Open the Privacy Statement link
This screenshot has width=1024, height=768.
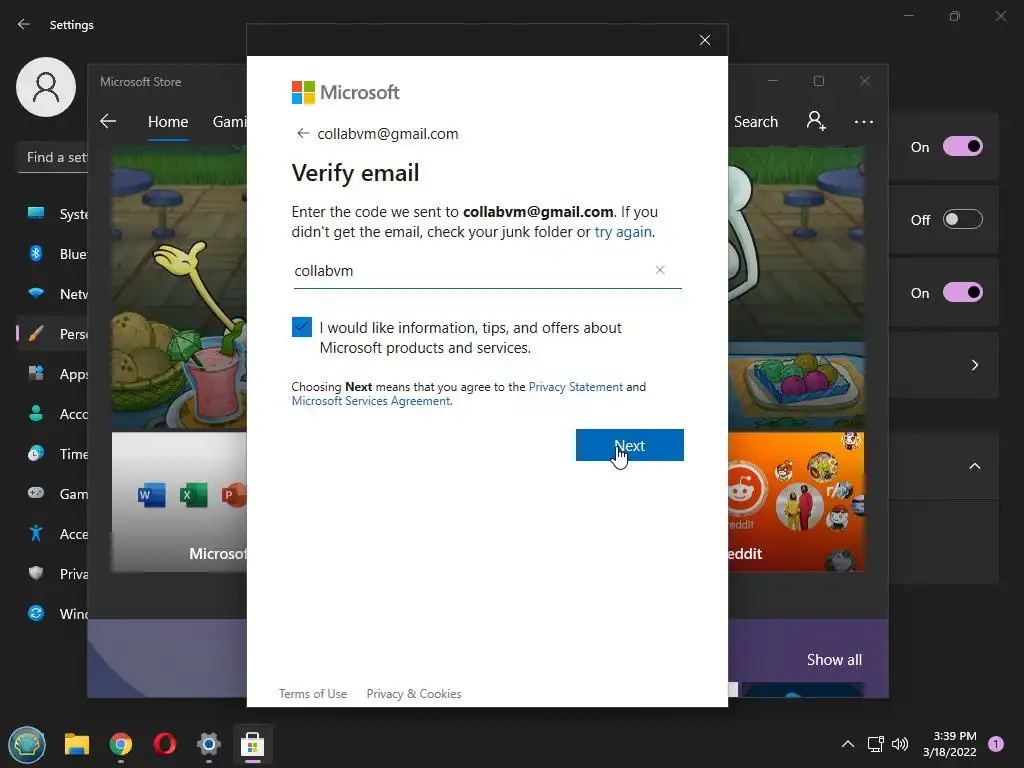click(x=575, y=387)
